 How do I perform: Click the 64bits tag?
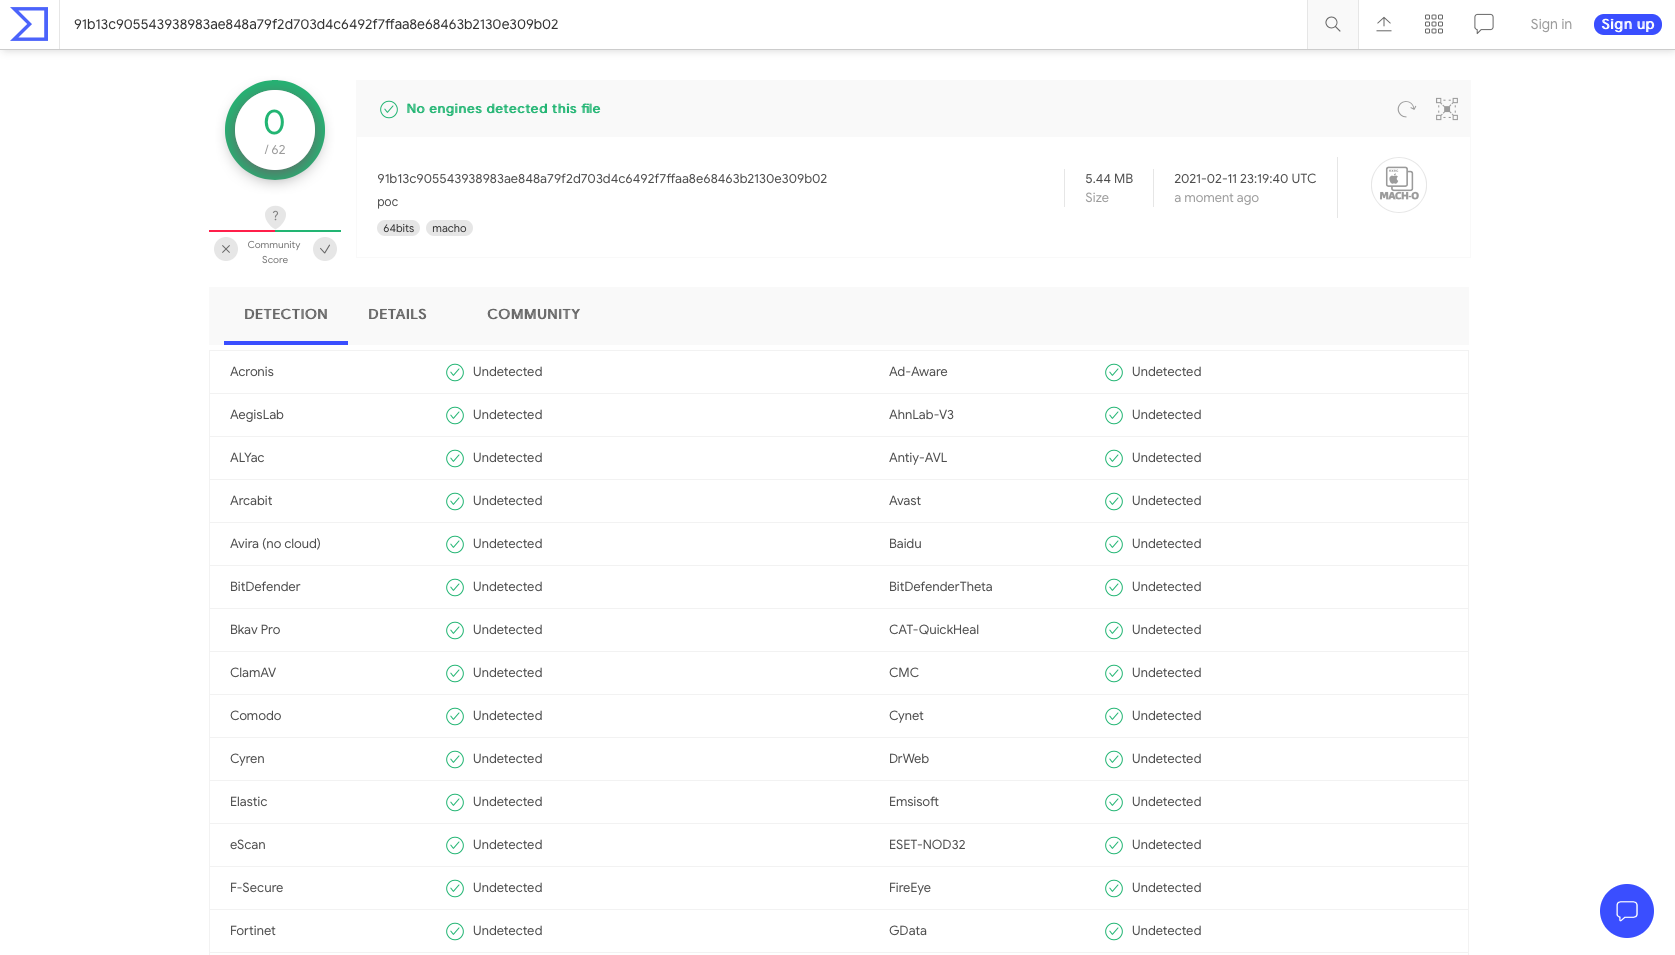point(398,228)
